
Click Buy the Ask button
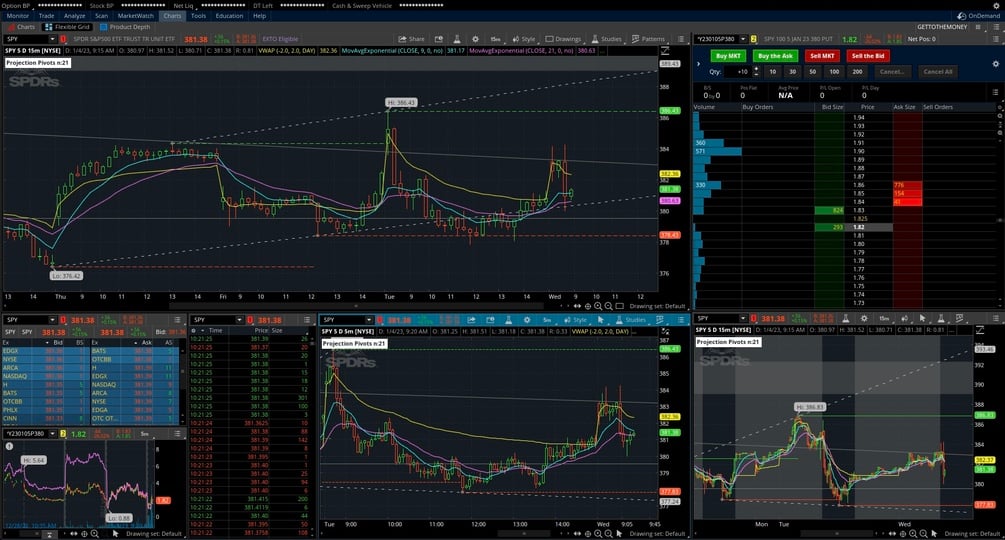(776, 56)
